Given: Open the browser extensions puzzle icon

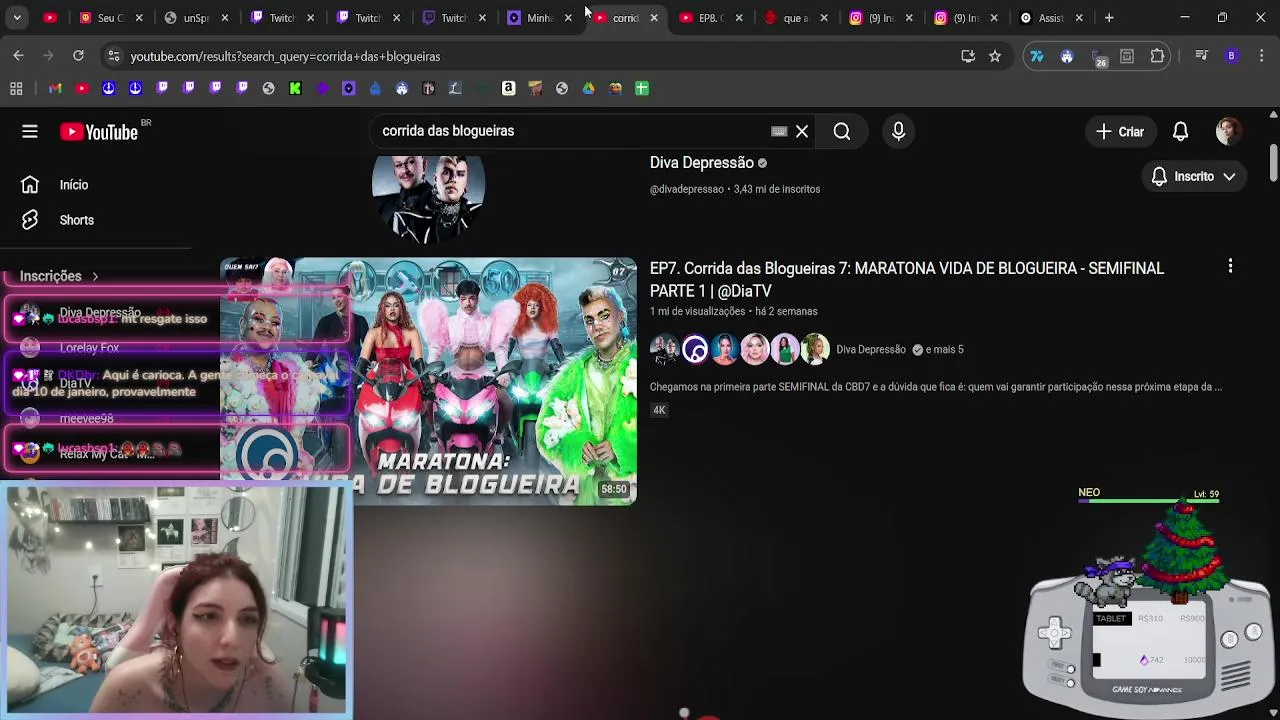Looking at the screenshot, I should click(x=1157, y=56).
